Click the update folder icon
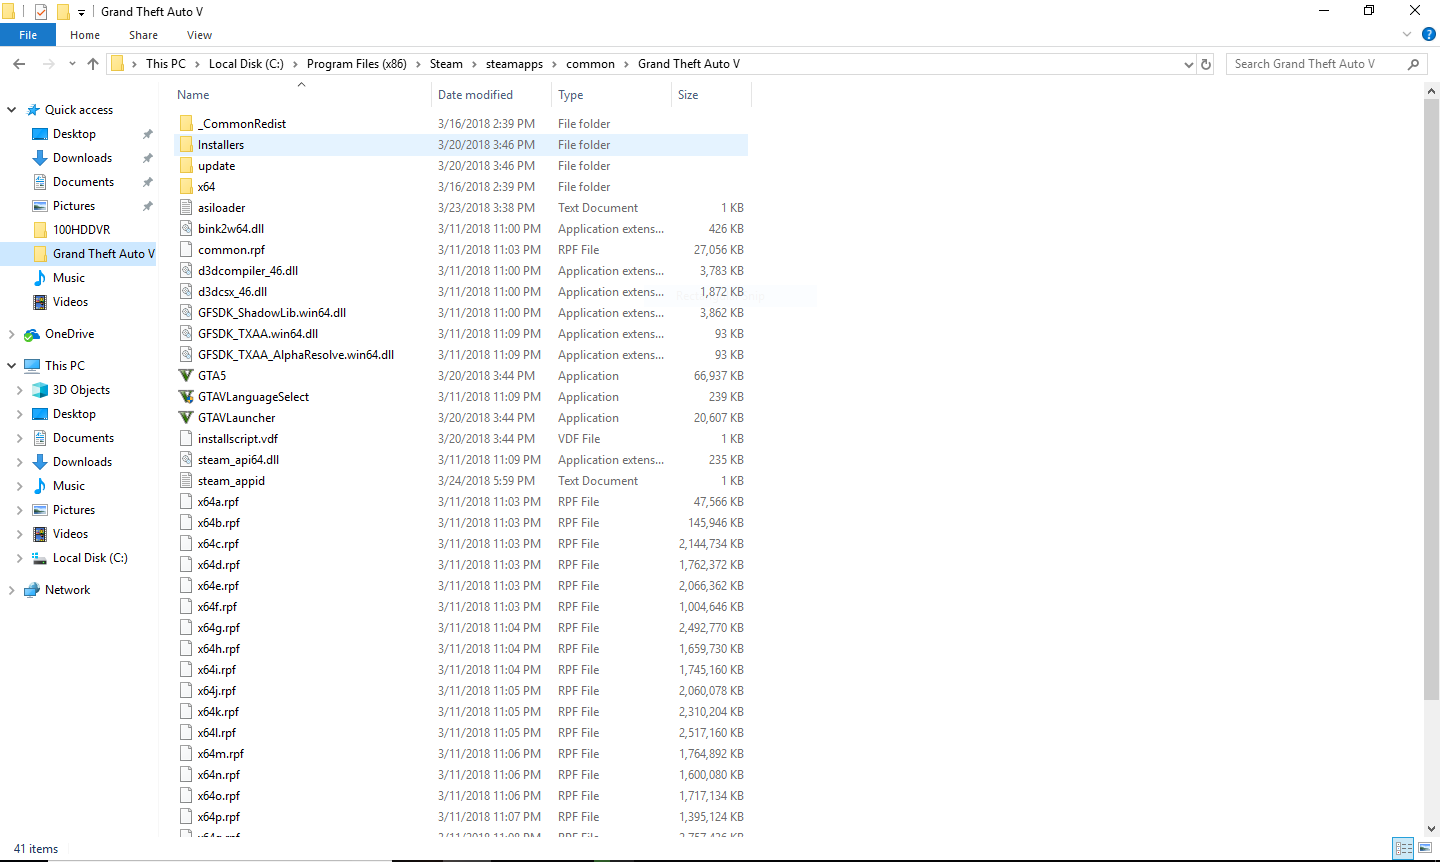The height and width of the screenshot is (862, 1440). 186,166
